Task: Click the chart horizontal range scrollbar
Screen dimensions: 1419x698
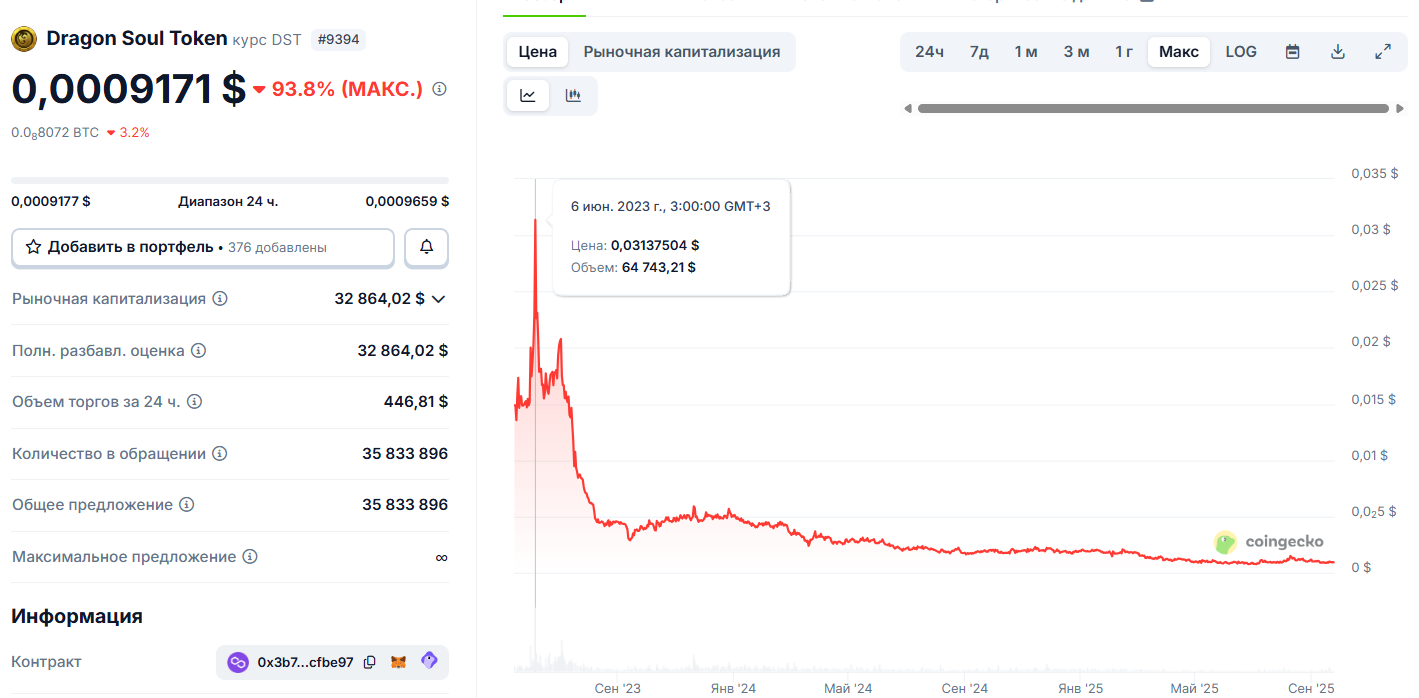Action: [x=1152, y=108]
